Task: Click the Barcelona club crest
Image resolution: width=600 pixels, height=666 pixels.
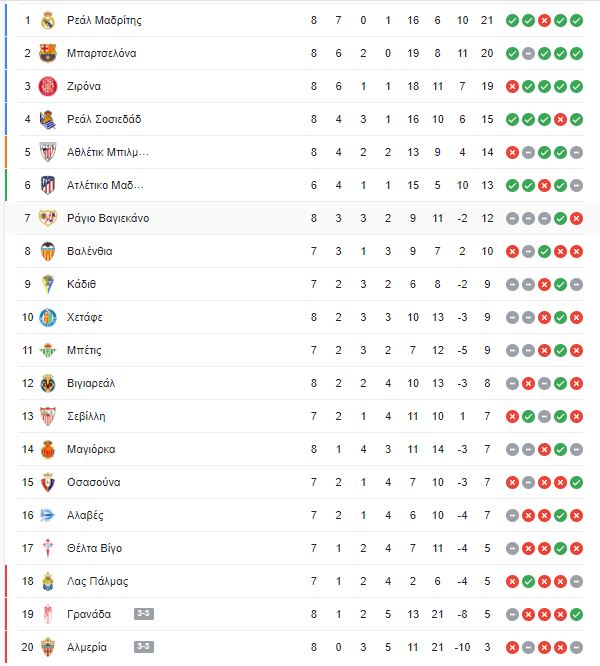Action: [48, 53]
